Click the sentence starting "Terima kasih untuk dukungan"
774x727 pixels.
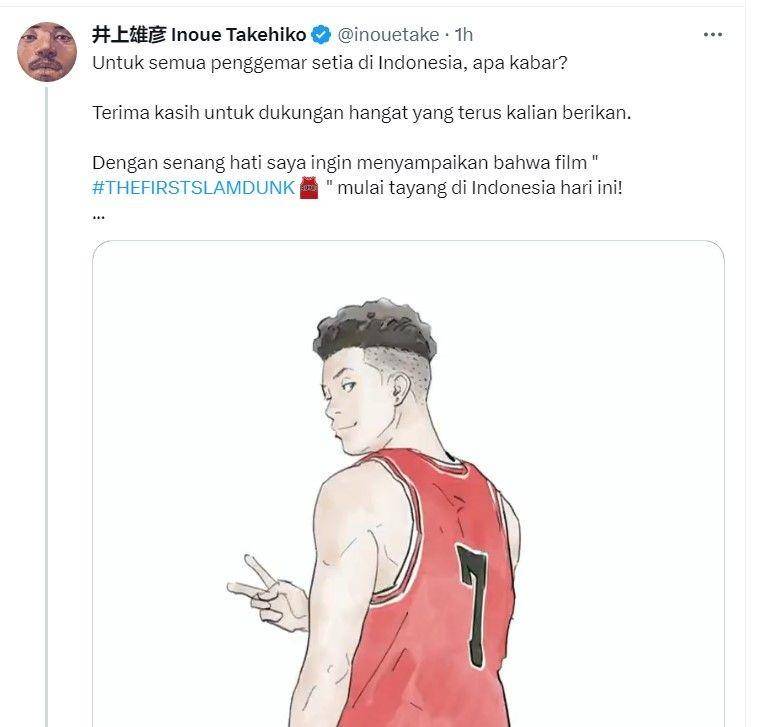click(362, 113)
